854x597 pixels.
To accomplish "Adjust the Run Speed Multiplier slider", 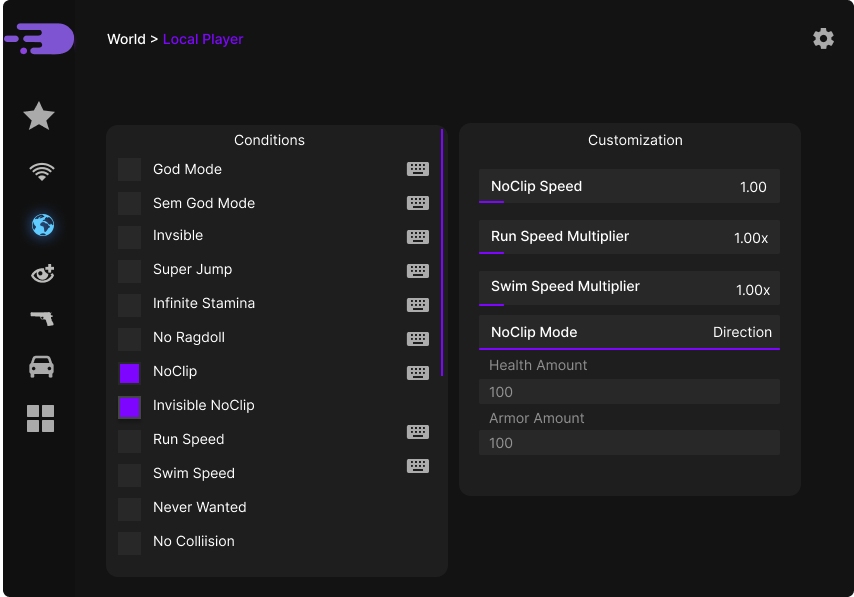I will pyautogui.click(x=629, y=237).
